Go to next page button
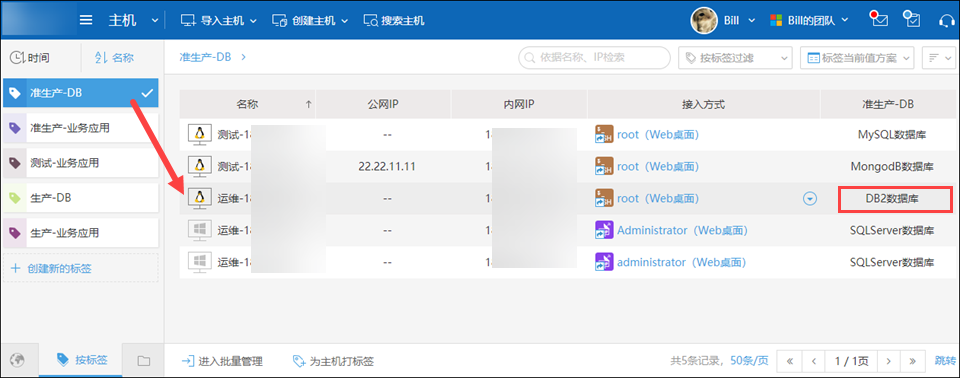960x378 pixels. point(888,361)
